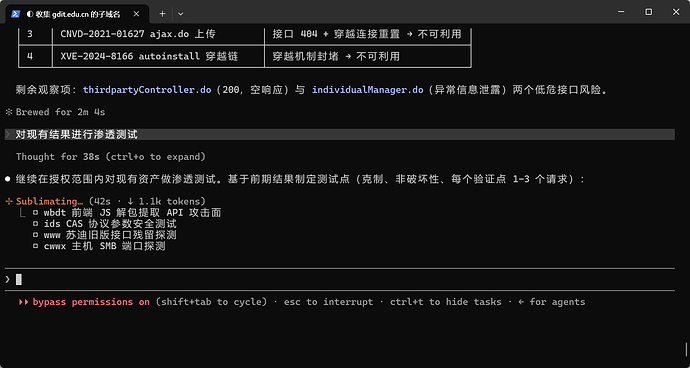This screenshot has width=690, height=368.
Task: Select the 收集 gdit.edu.cn 的子域名 tab
Action: click(77, 14)
